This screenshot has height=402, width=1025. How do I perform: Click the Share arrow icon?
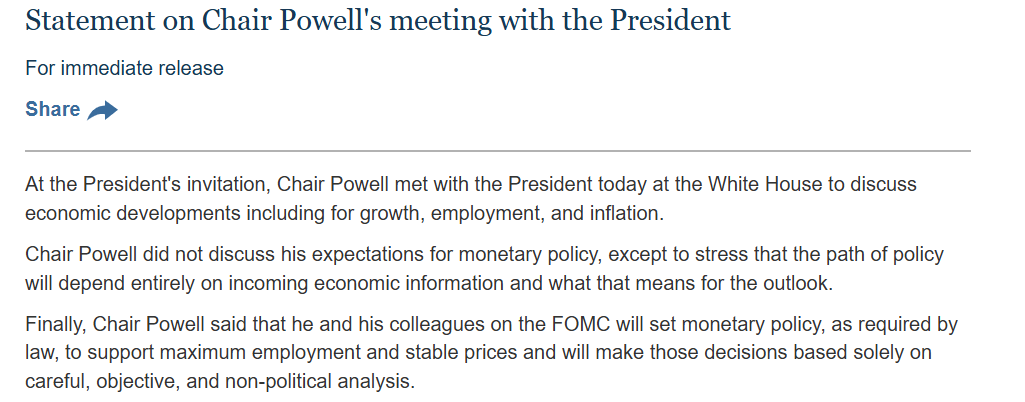click(x=103, y=110)
